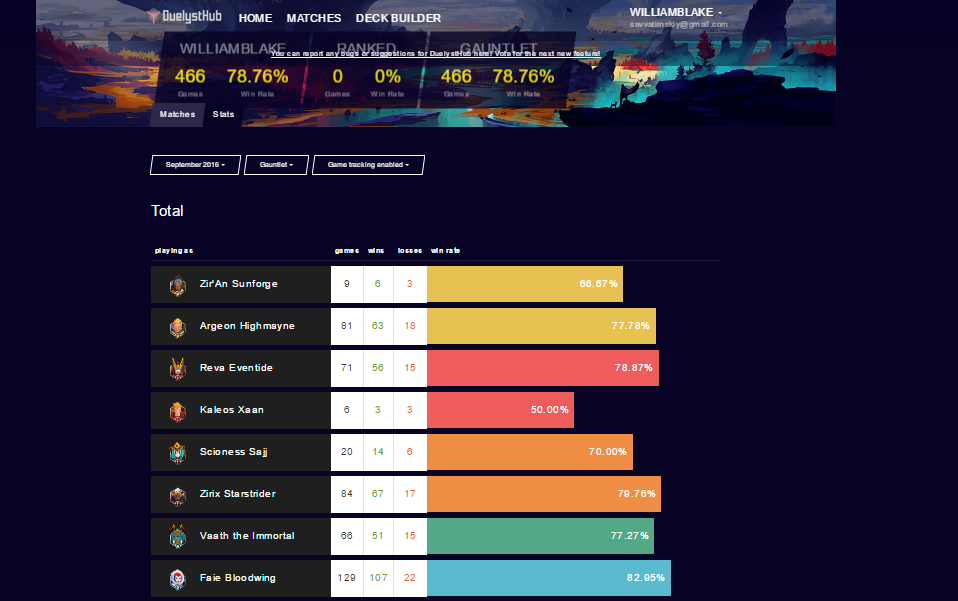Viewport: 958px width, 601px height.
Task: Click Vaath the Immortal games count 66
Action: coord(347,536)
